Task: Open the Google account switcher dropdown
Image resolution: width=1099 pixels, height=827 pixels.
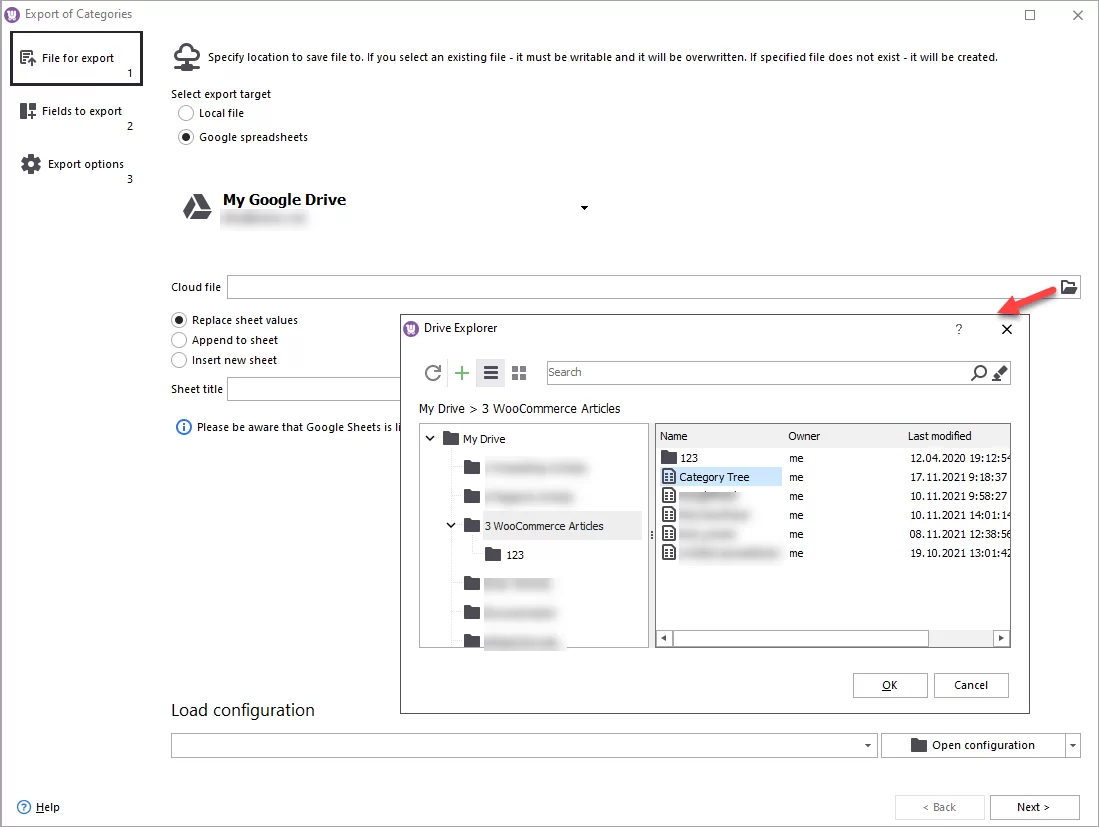Action: tap(584, 208)
